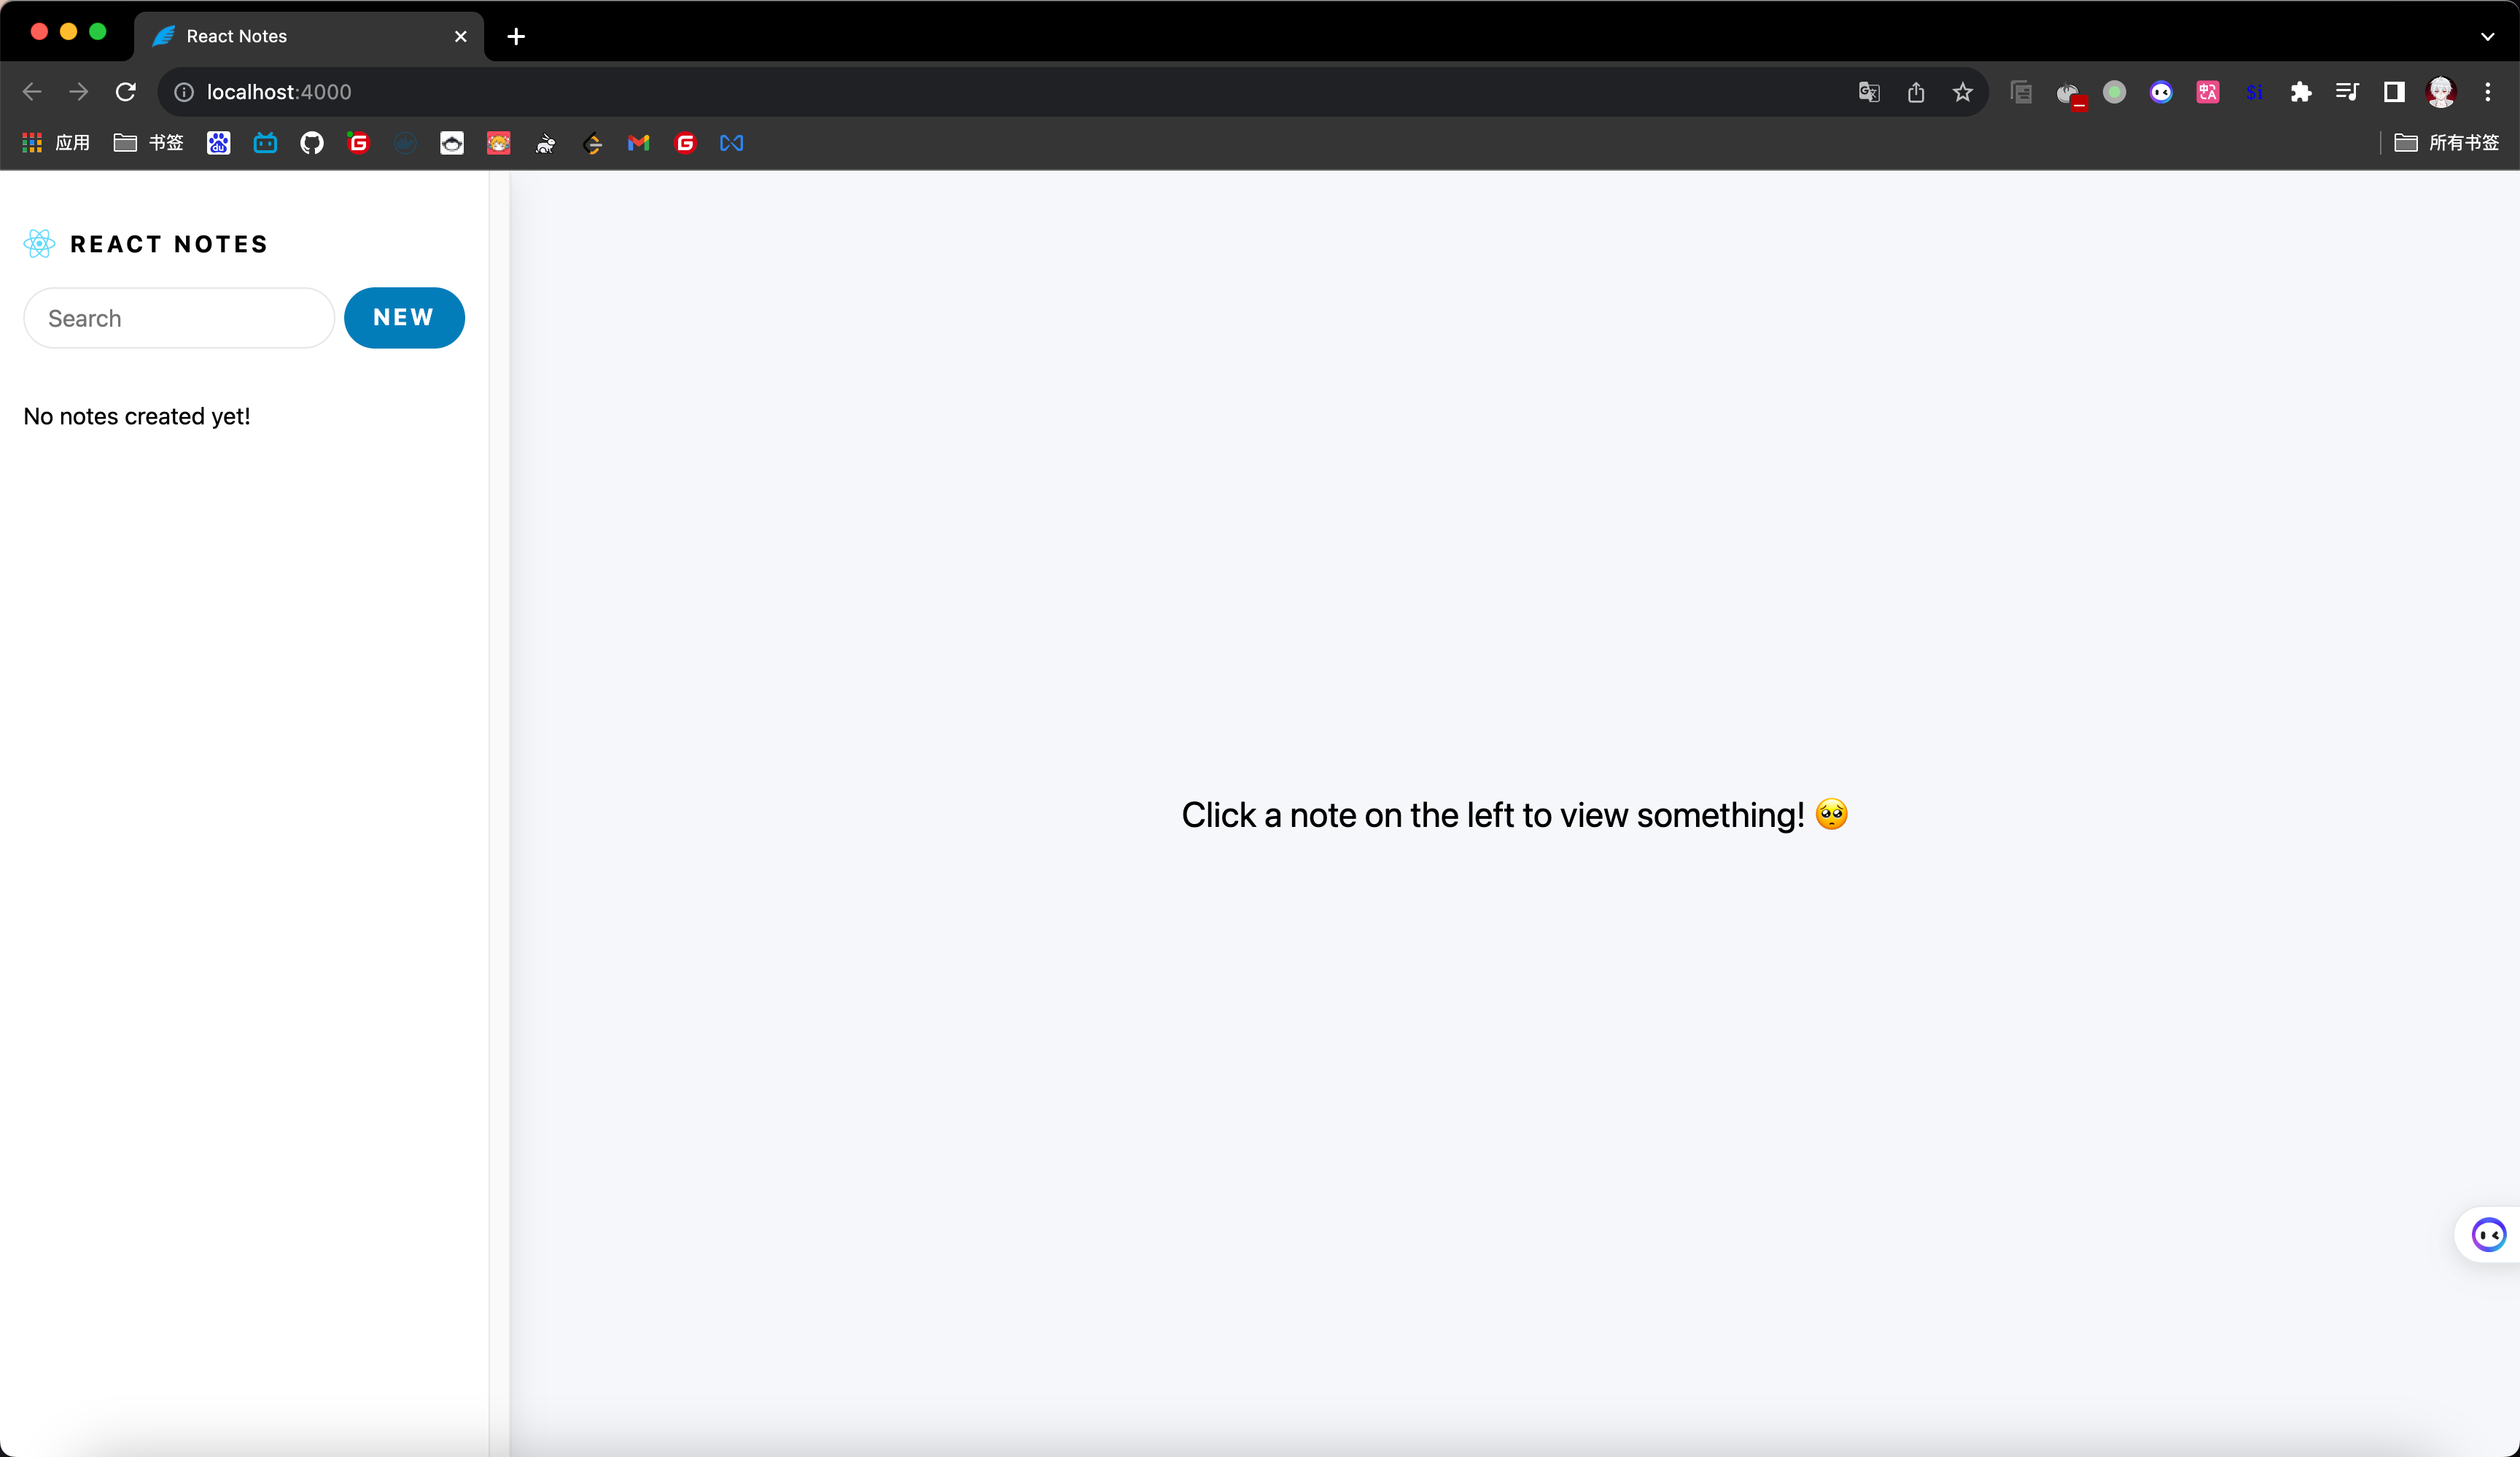Open the Bilibili bookmark icon
Image resolution: width=2520 pixels, height=1457 pixels.
265,143
